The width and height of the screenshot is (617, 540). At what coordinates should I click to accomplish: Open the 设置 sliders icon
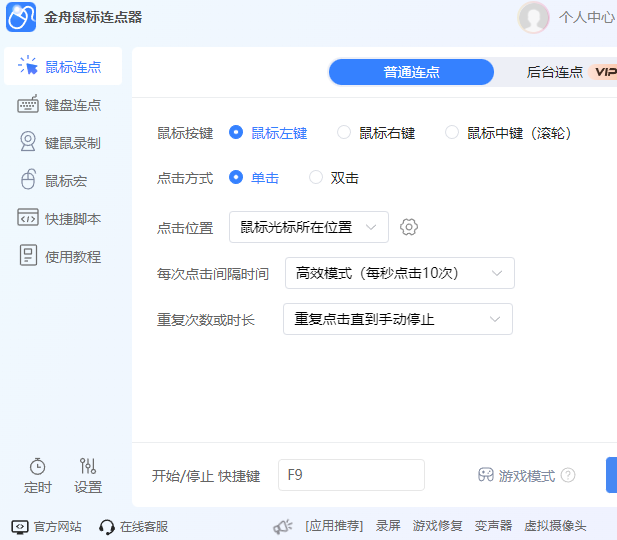point(88,467)
